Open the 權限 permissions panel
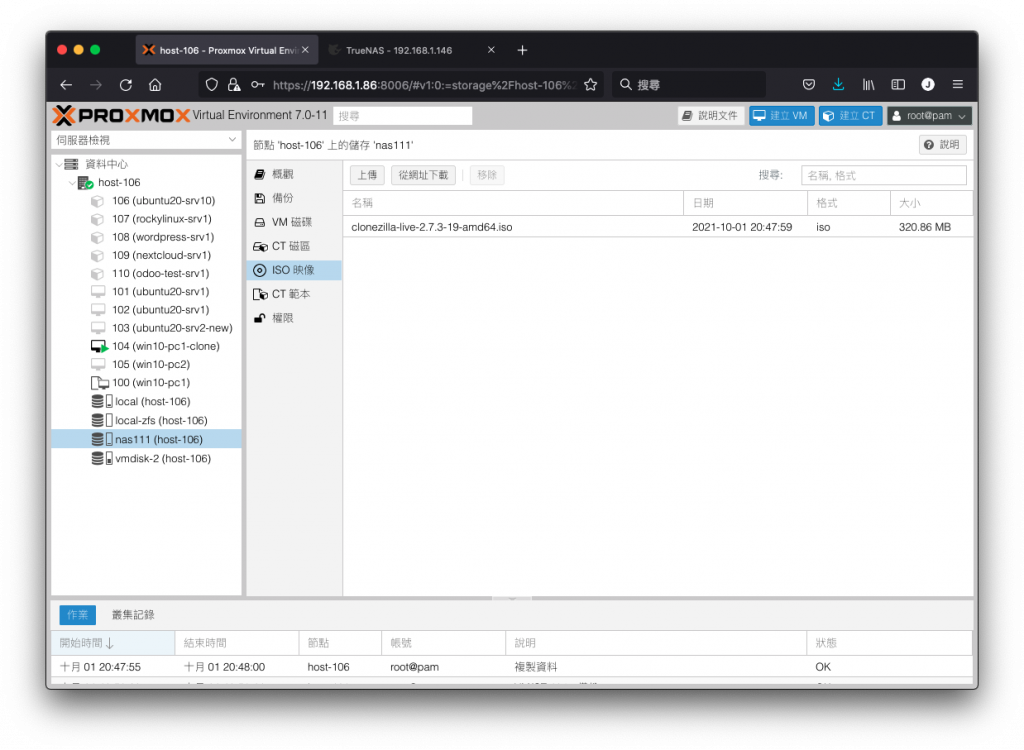1024x750 pixels. click(294, 318)
